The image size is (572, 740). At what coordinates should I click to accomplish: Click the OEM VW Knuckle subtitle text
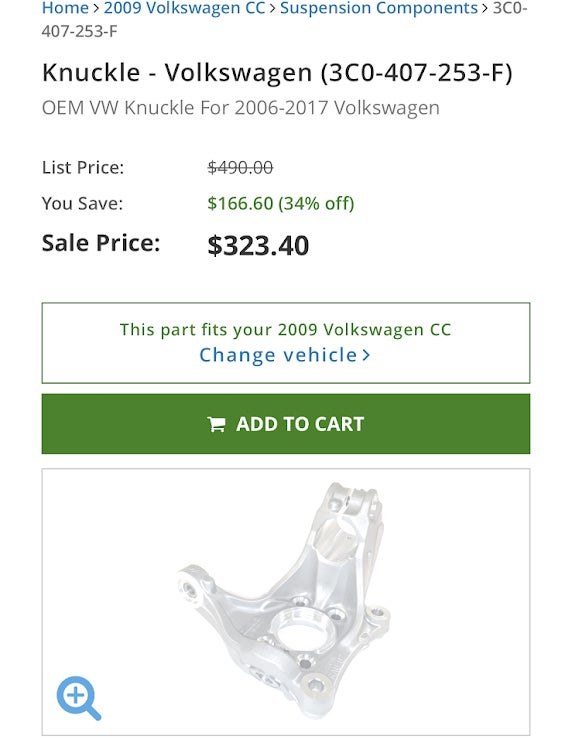[x=241, y=108]
